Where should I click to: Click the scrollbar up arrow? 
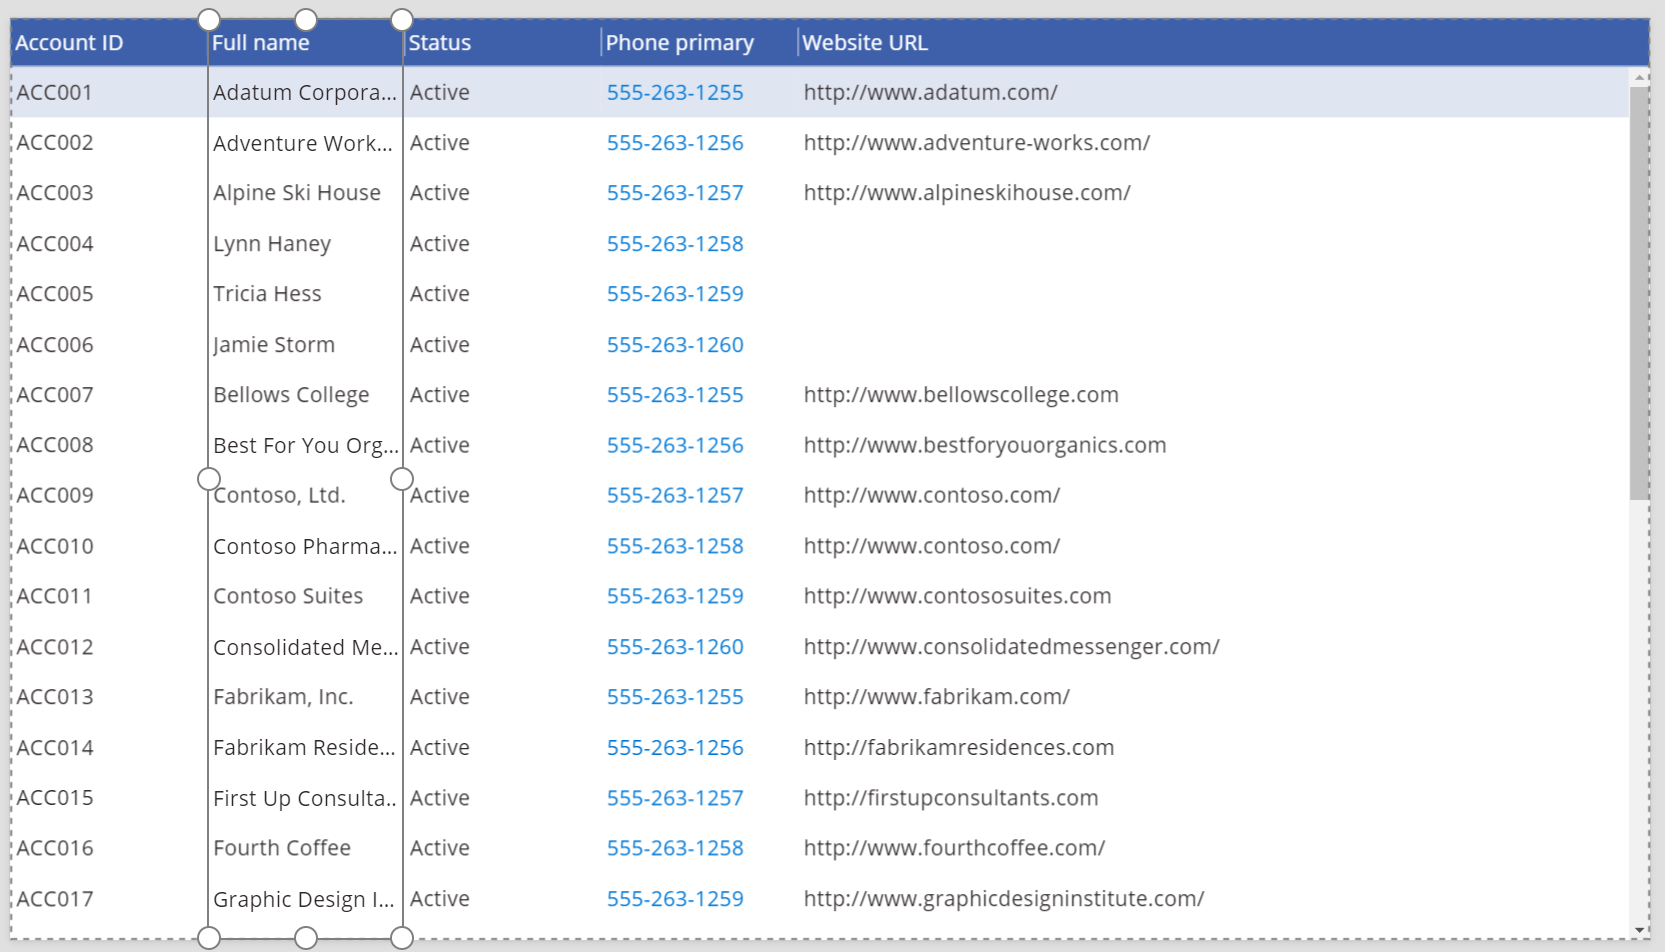(1639, 77)
